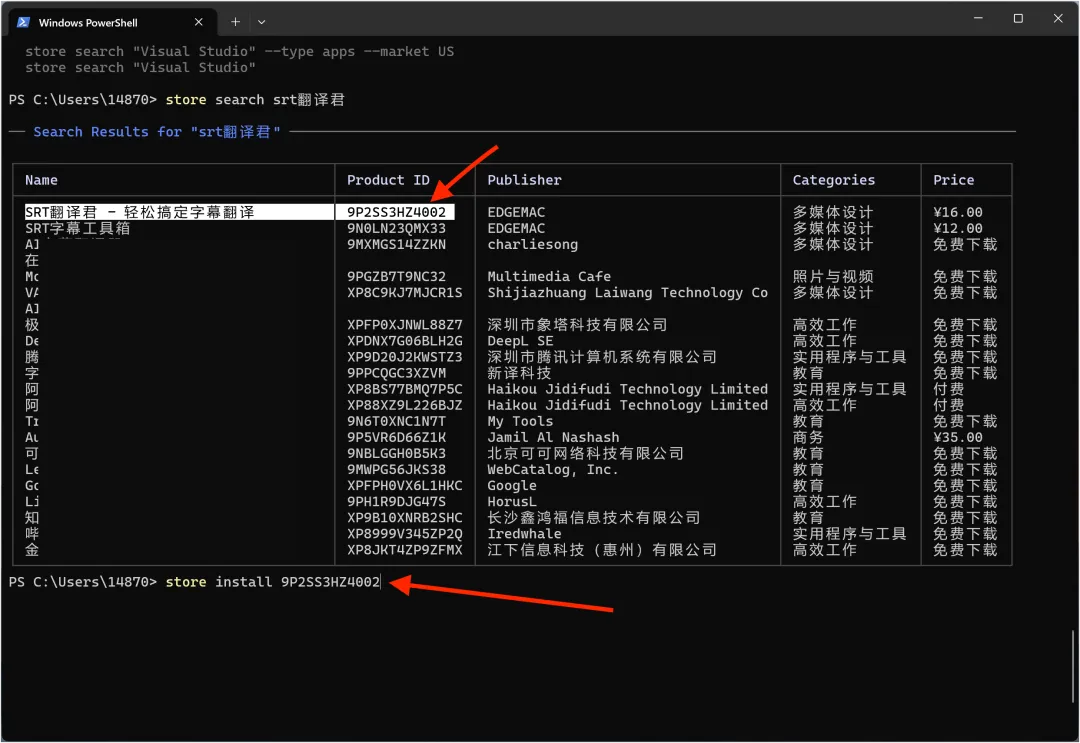
Task: Click product ID XPFPH0VX6L1HKC
Action: tap(404, 485)
